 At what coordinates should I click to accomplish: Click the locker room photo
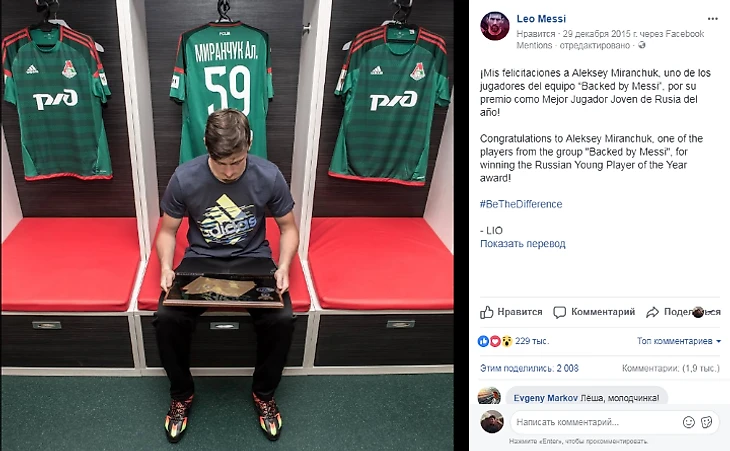coord(227,225)
